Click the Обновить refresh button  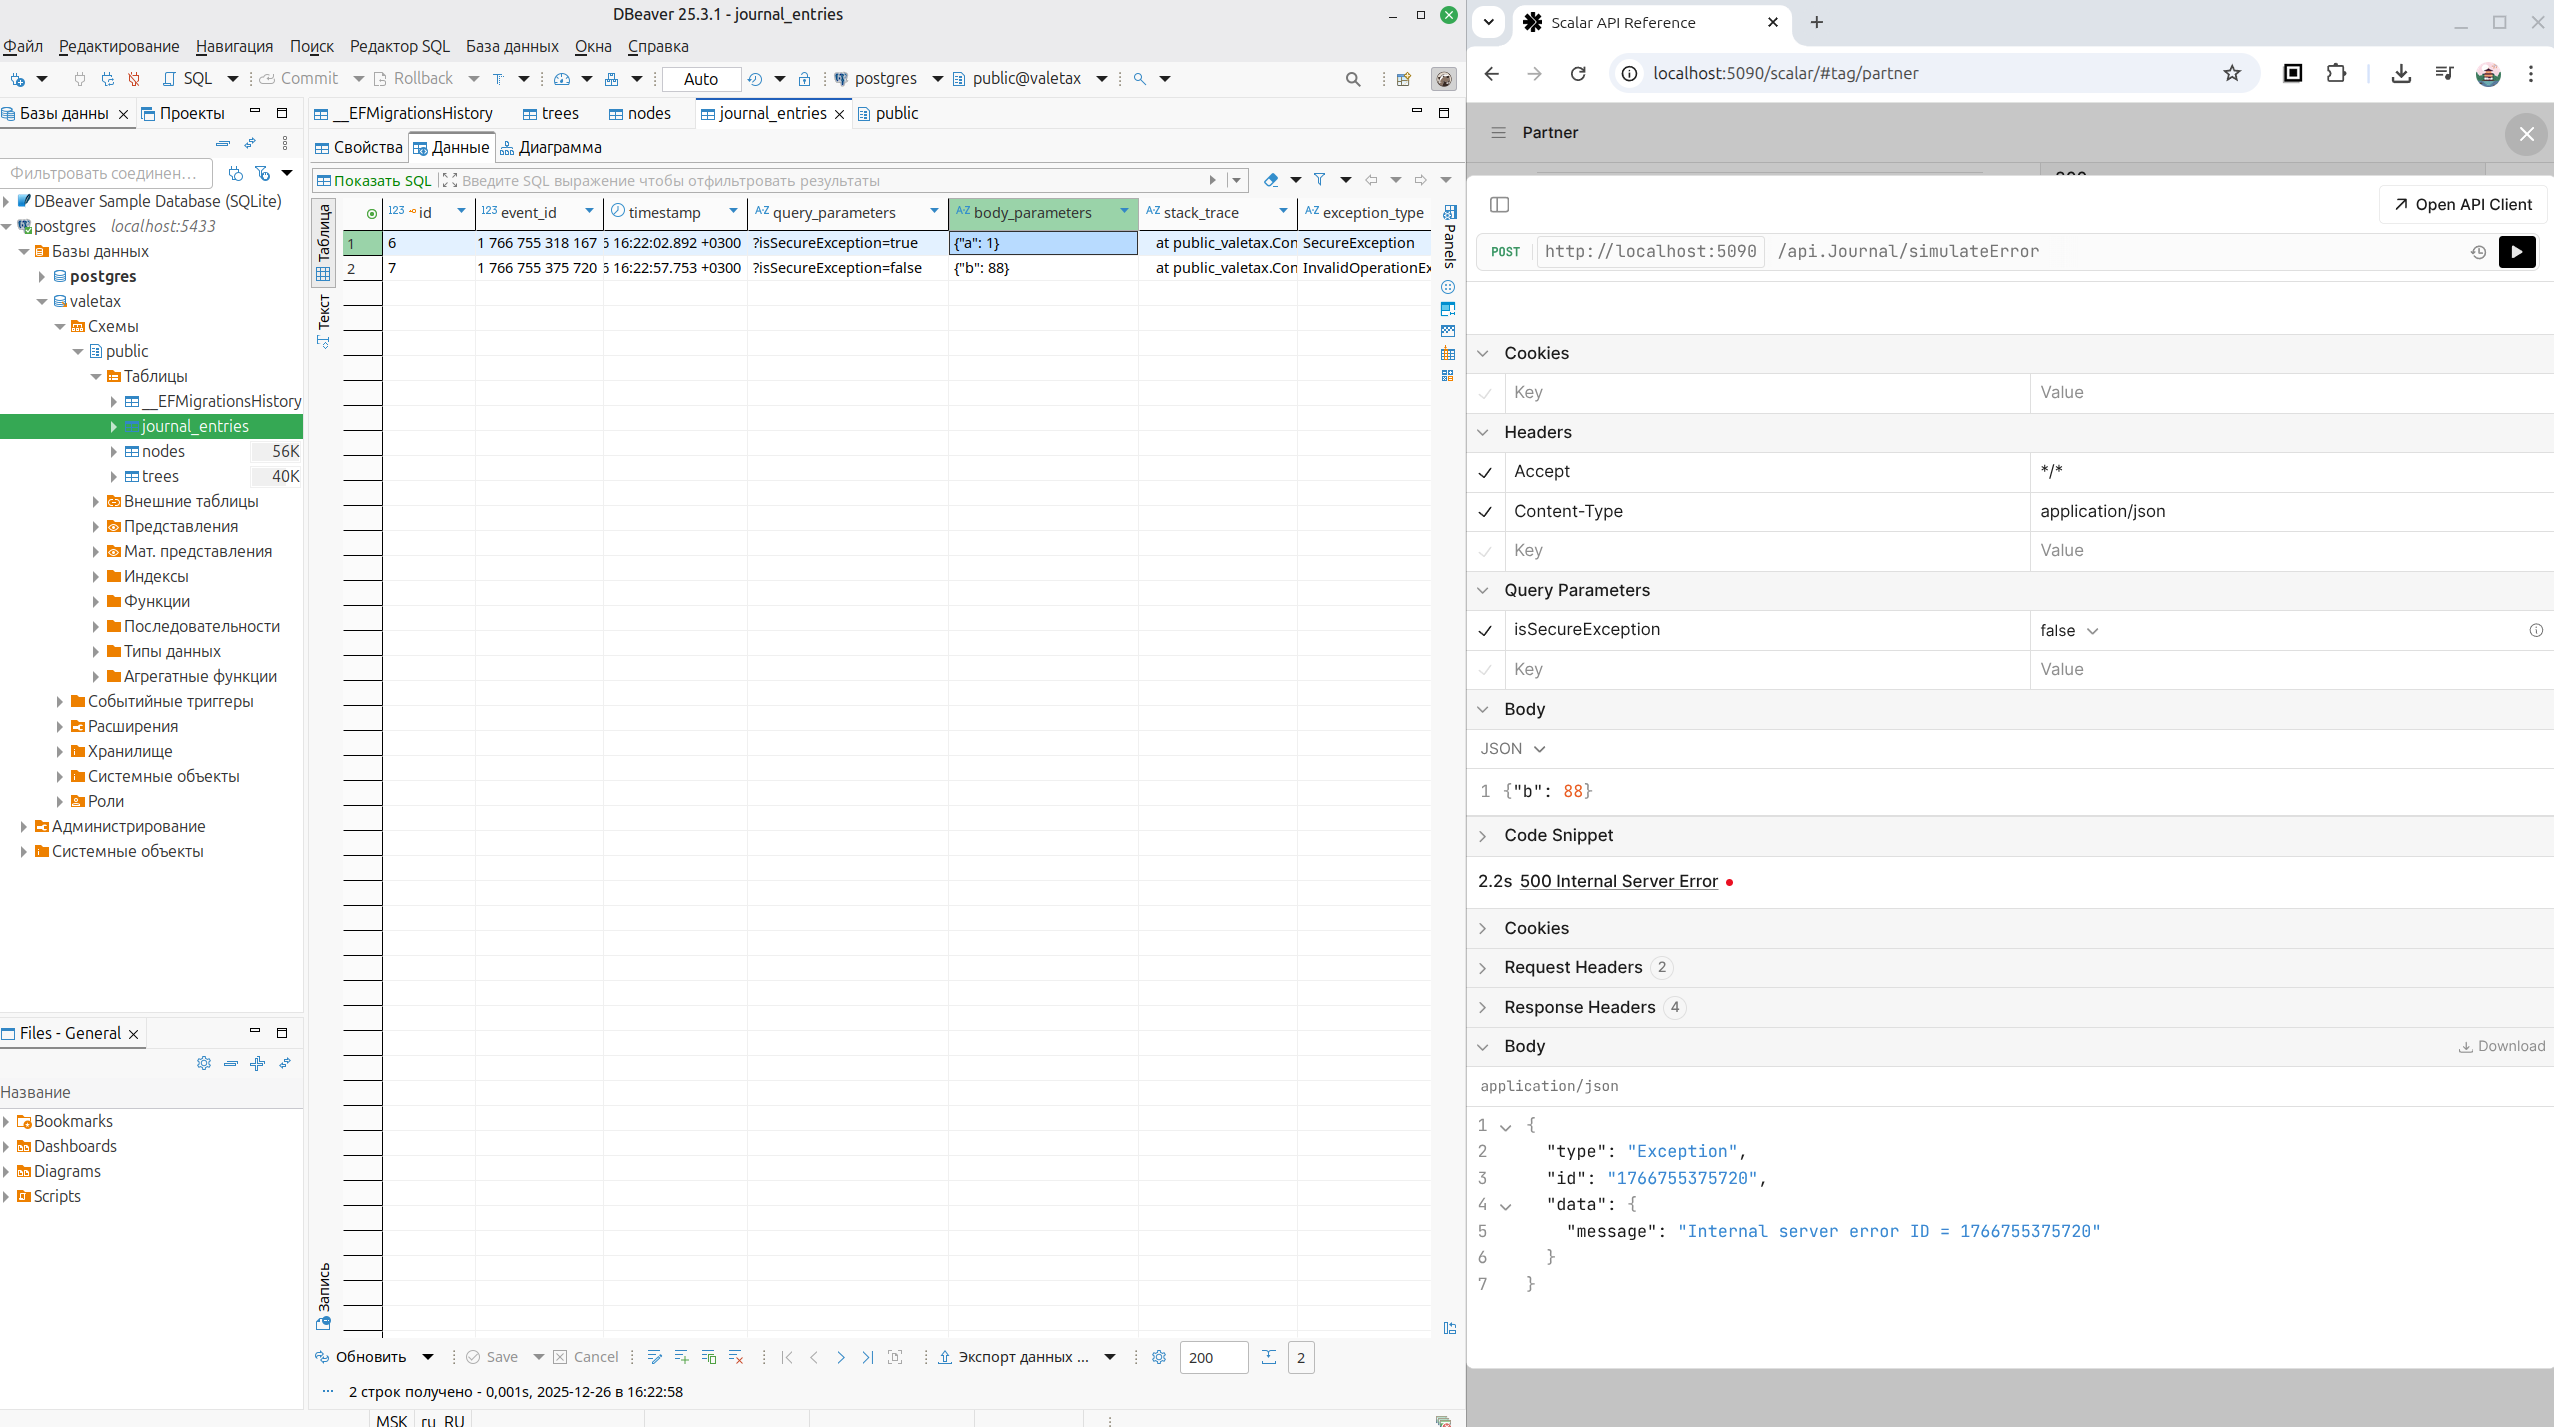click(x=361, y=1357)
